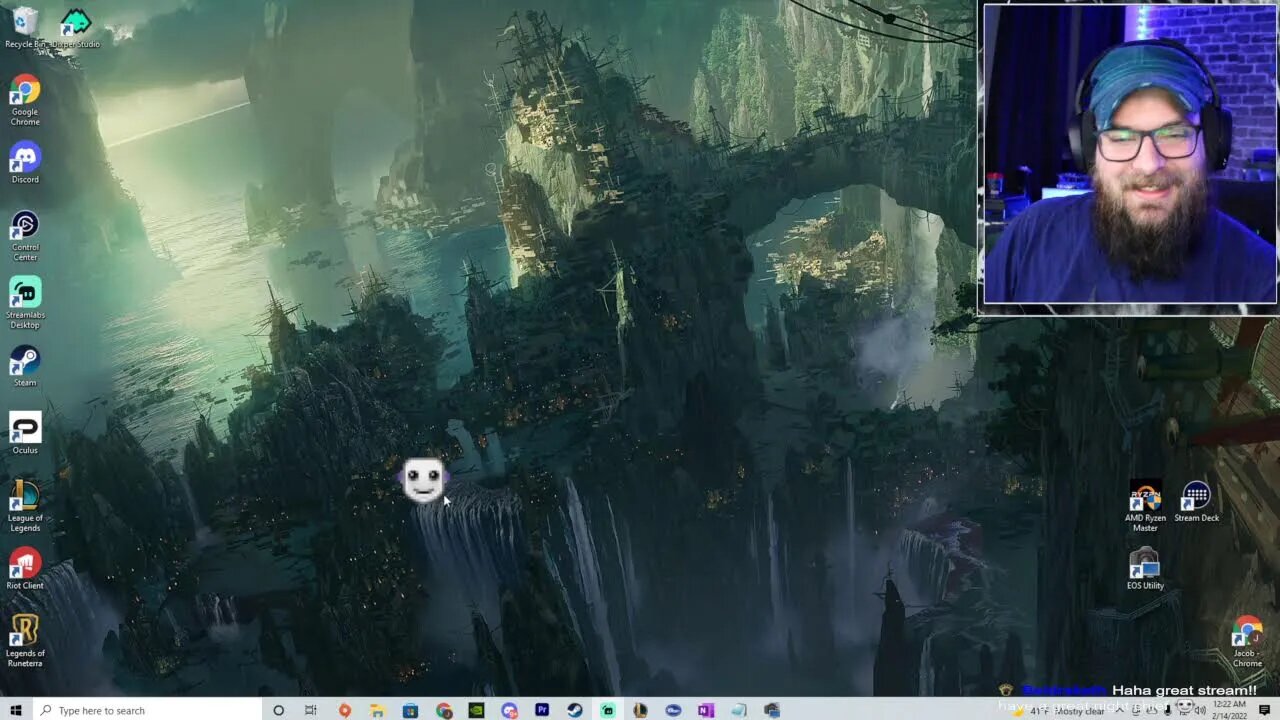Open League of Legends from the taskbar
Viewport: 1280px width, 720px height.
tap(640, 710)
